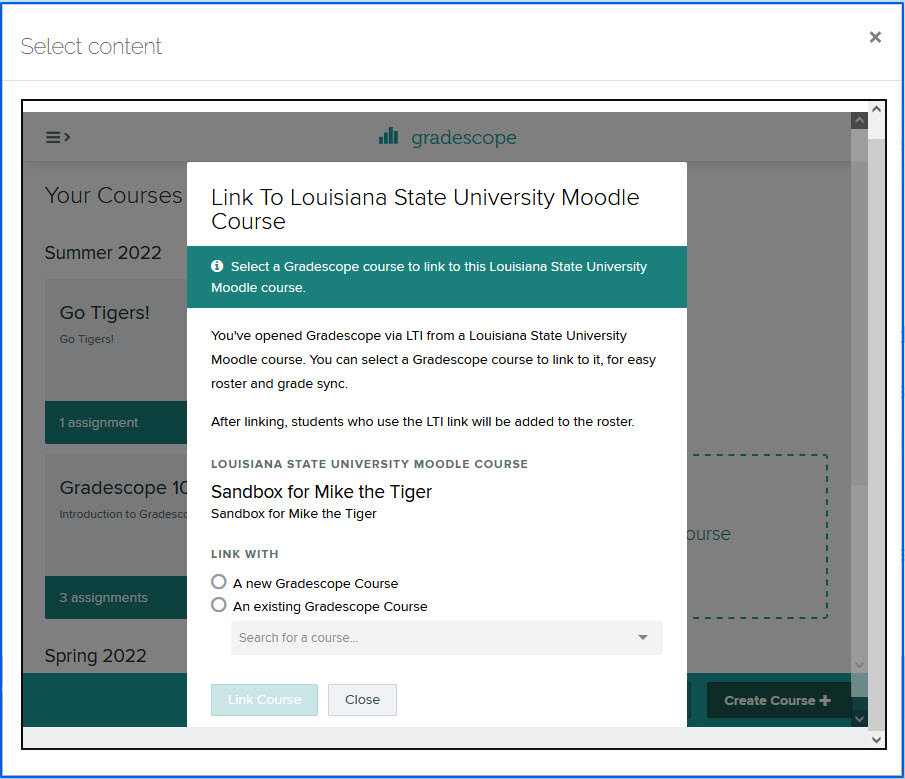
Task: Select A new Gradescope Course option
Action: tap(218, 581)
